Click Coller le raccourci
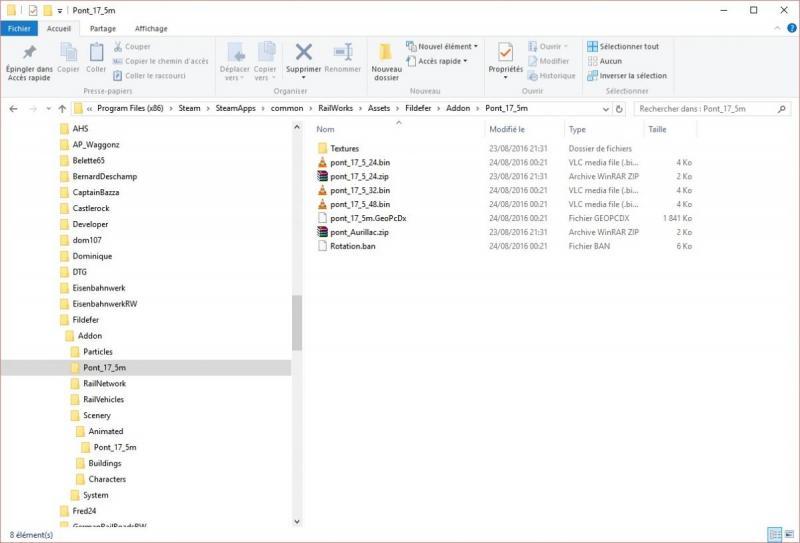Viewport: 800px width, 543px height. tap(149, 76)
